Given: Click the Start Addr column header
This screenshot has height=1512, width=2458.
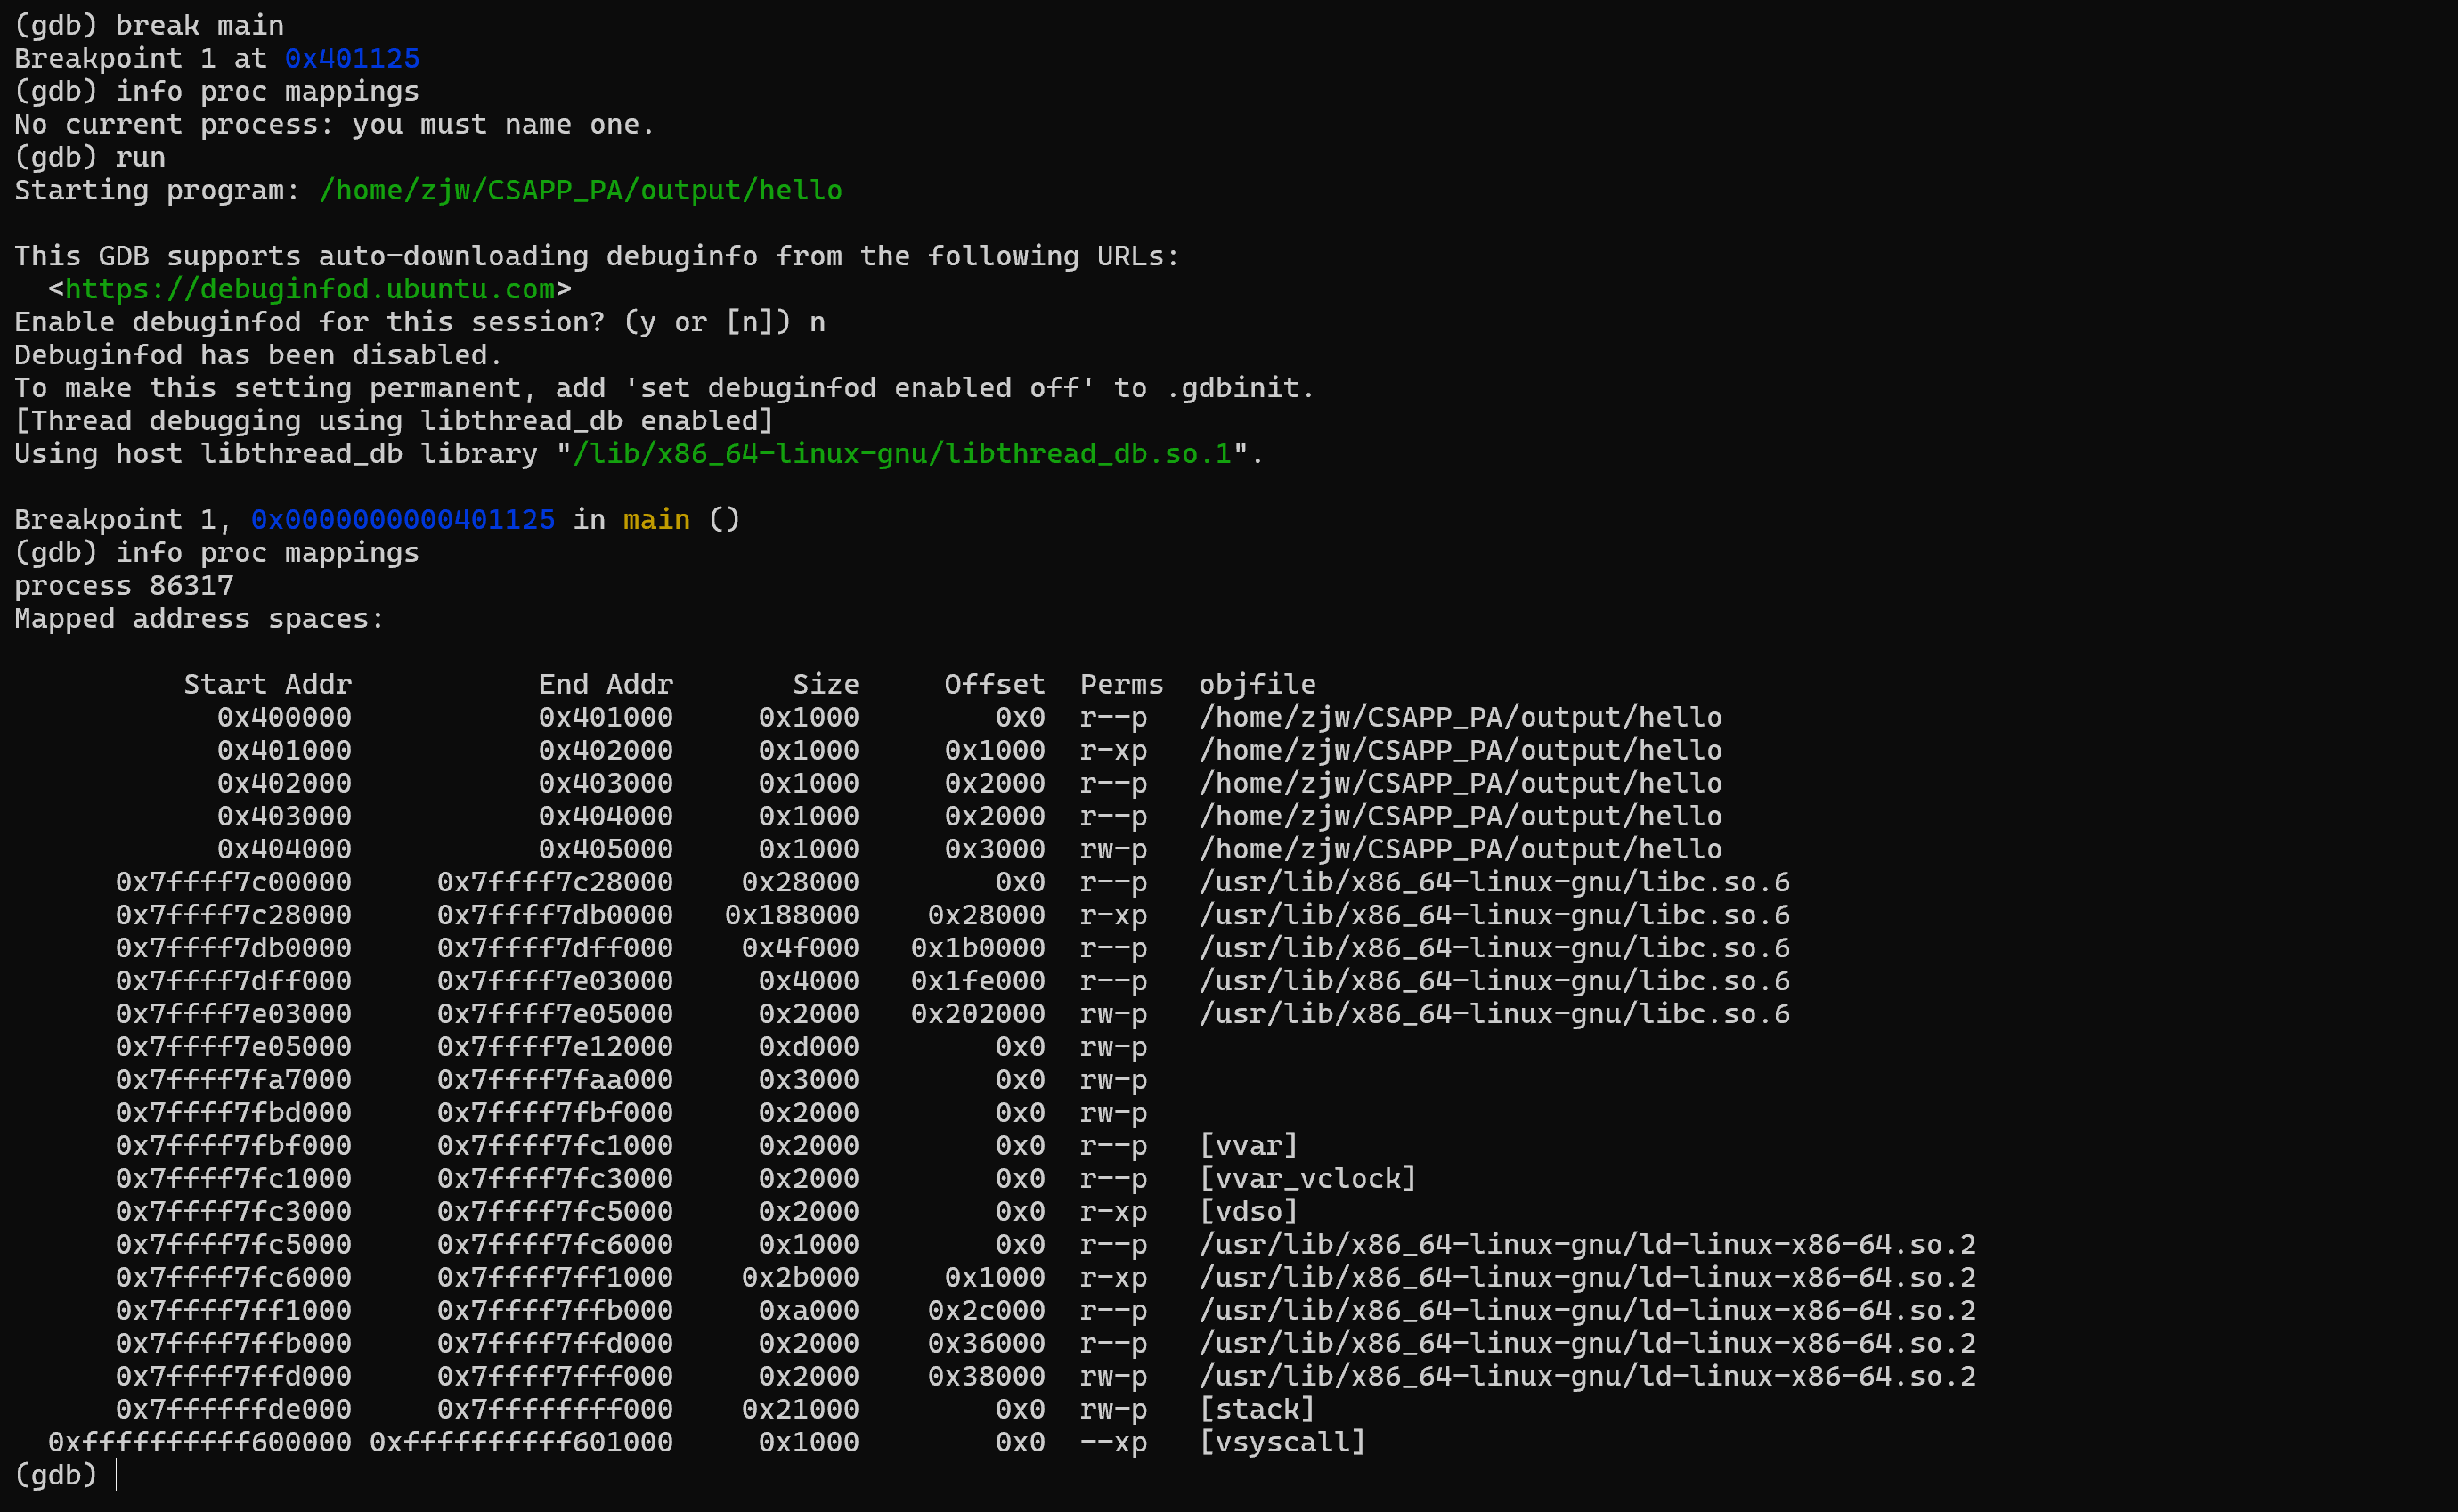Looking at the screenshot, I should (267, 684).
